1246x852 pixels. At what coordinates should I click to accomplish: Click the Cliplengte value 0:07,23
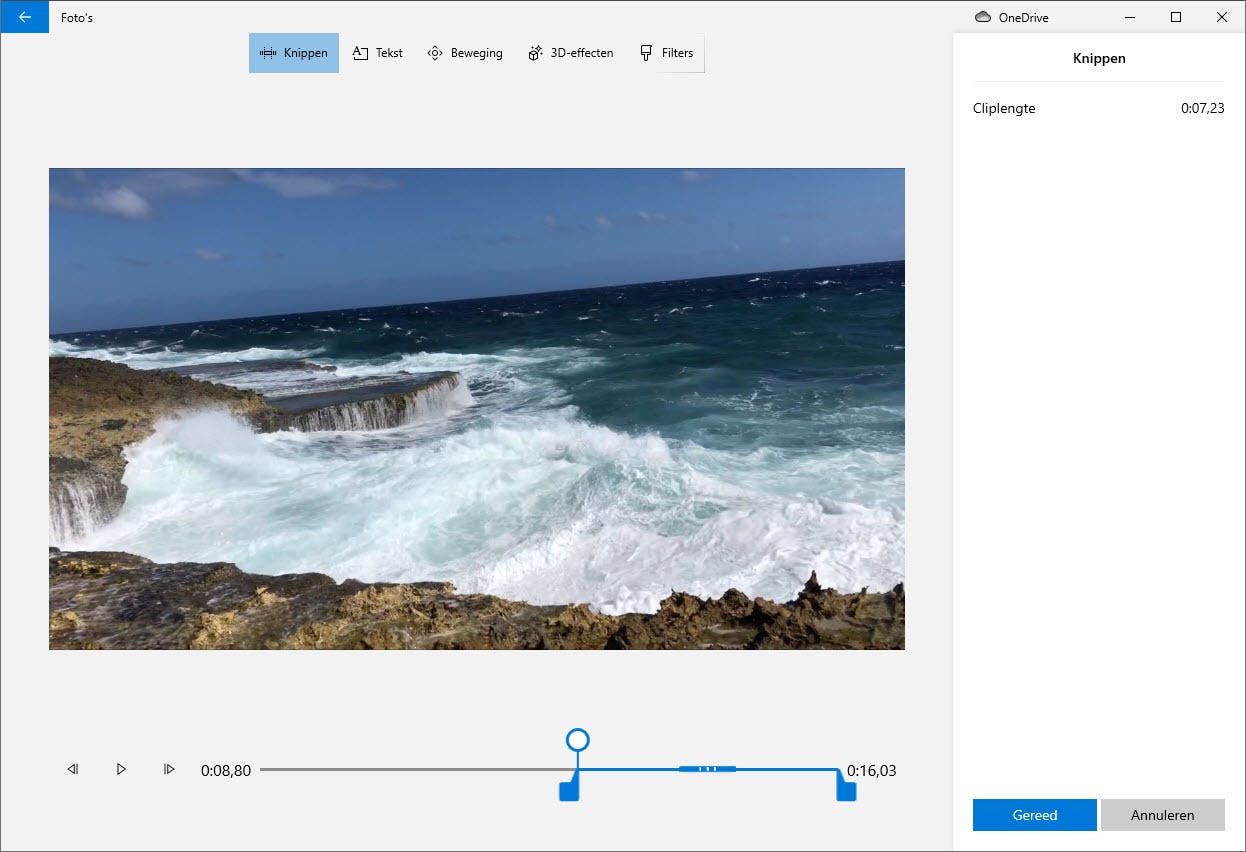[x=1203, y=108]
